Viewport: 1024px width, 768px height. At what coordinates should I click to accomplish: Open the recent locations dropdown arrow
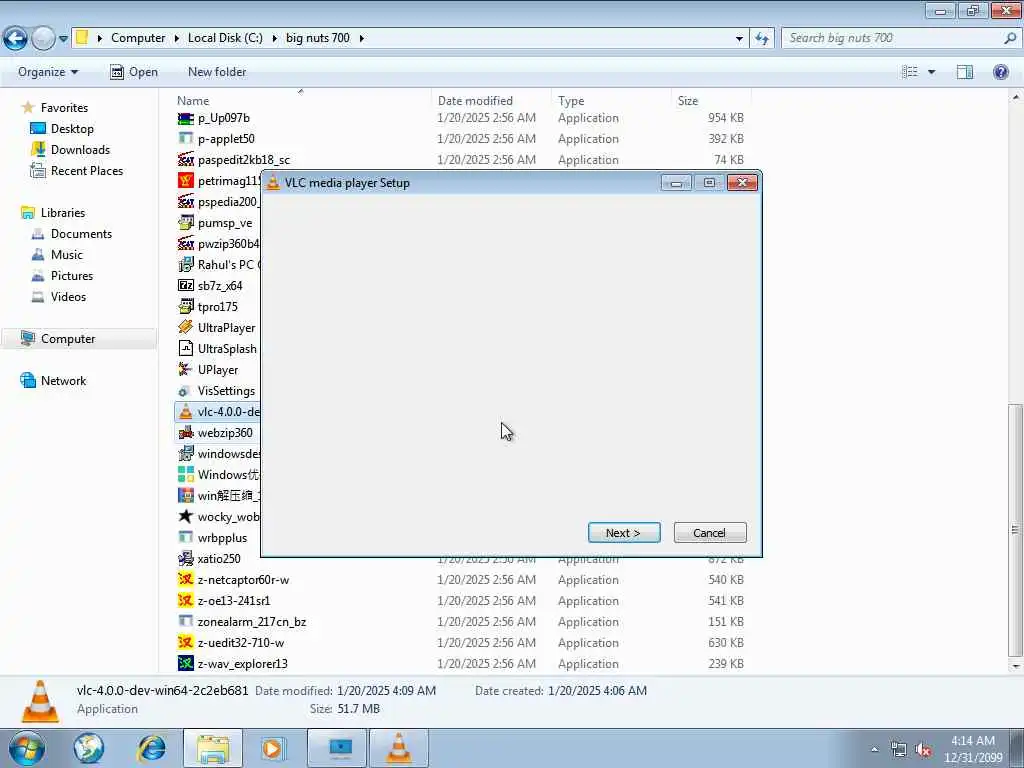(x=63, y=39)
